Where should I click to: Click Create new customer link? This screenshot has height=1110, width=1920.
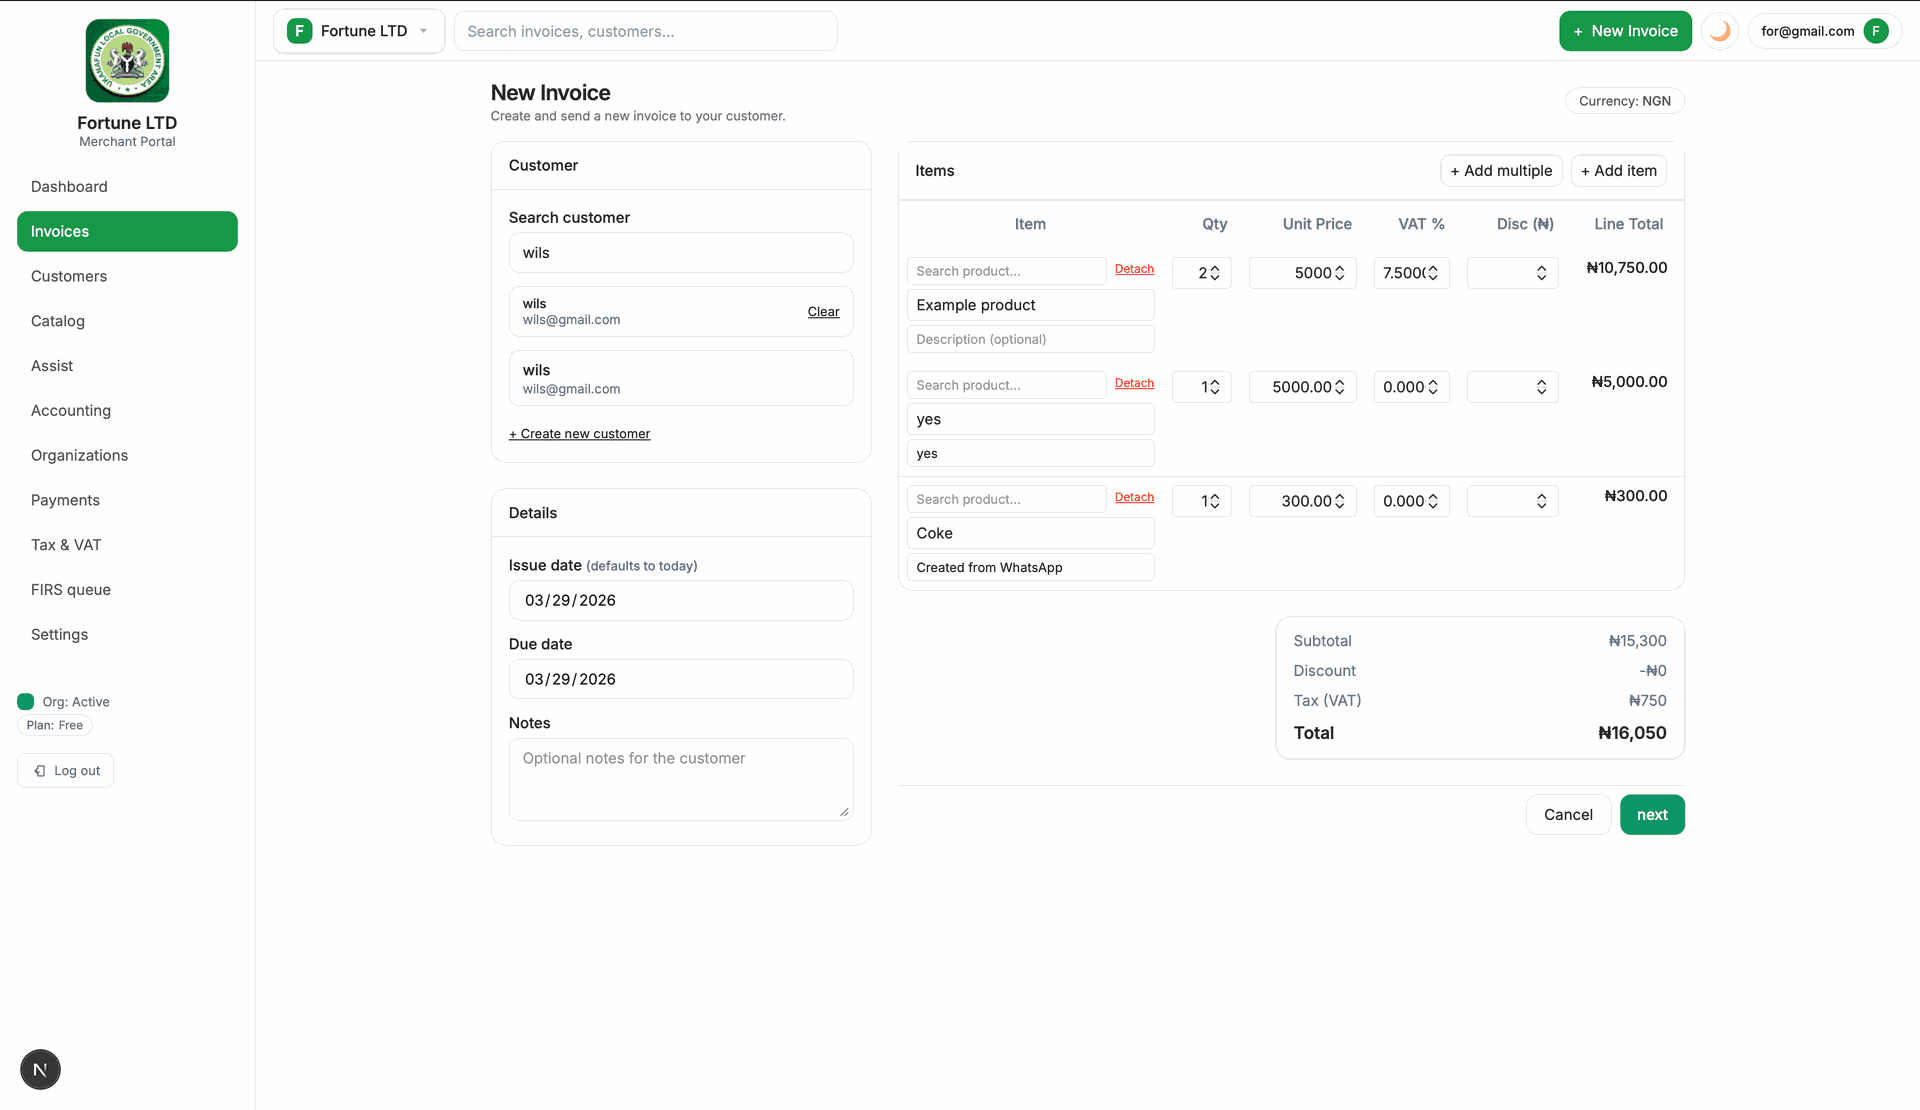pos(580,434)
